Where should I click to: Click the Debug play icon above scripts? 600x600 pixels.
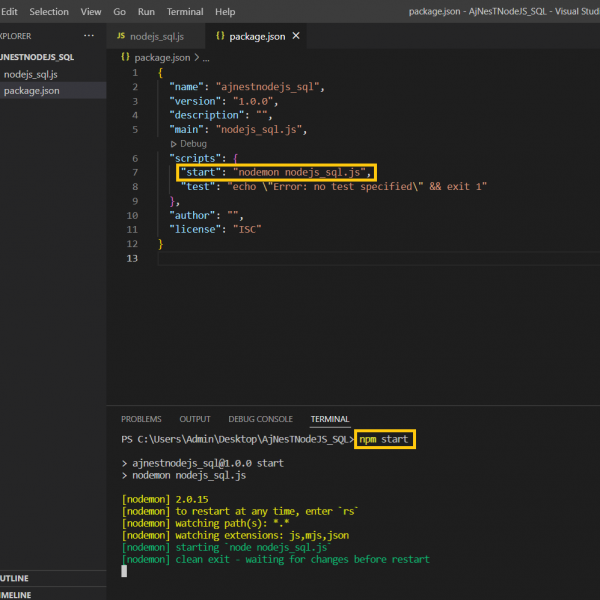pyautogui.click(x=173, y=144)
